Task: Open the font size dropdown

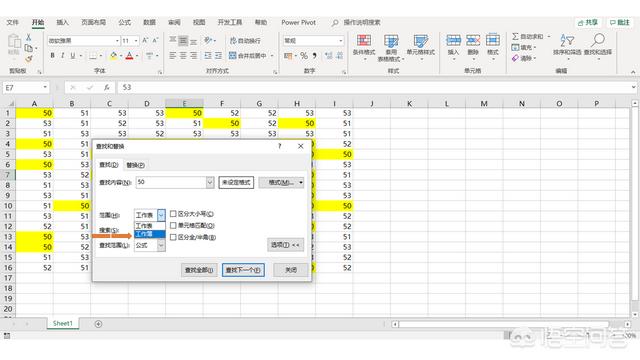Action: pyautogui.click(x=136, y=41)
